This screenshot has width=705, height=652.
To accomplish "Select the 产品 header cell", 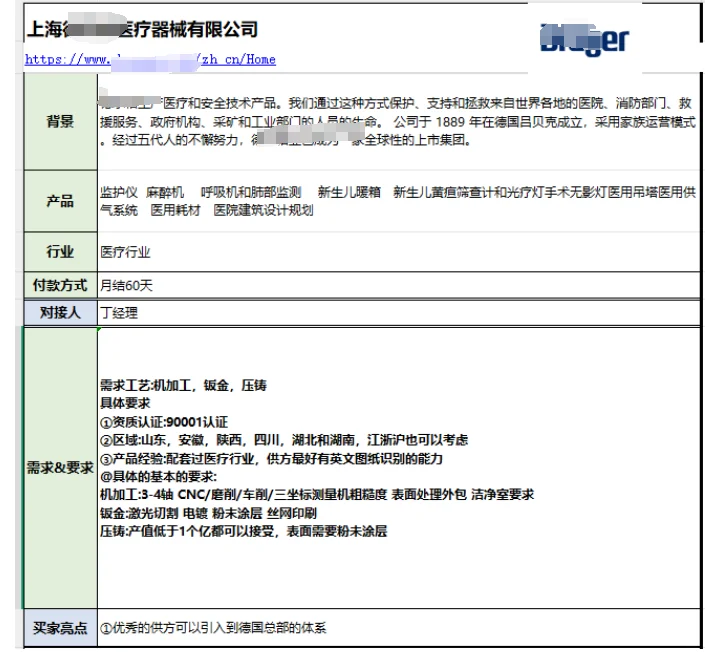I will [60, 201].
